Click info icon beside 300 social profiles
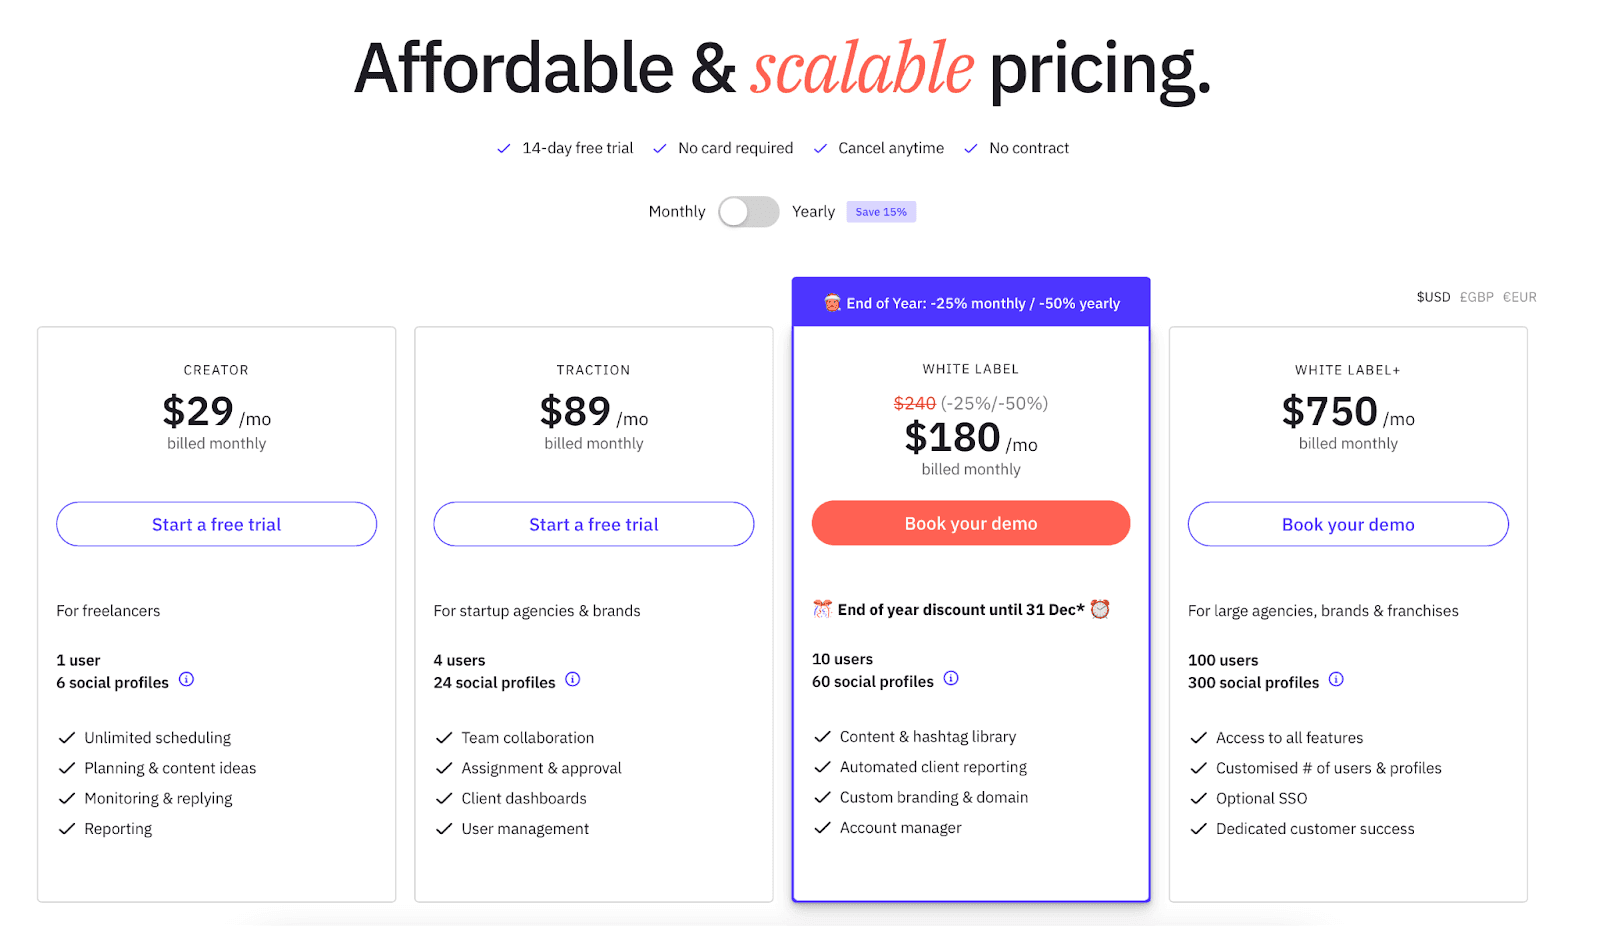 pyautogui.click(x=1336, y=680)
